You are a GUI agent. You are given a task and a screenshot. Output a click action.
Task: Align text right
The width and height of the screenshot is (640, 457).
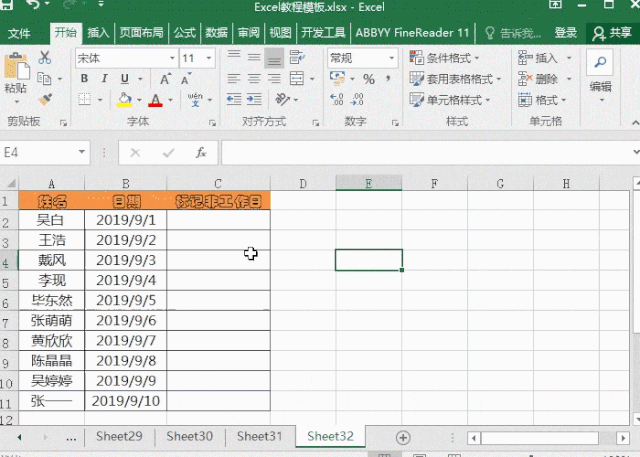[274, 78]
